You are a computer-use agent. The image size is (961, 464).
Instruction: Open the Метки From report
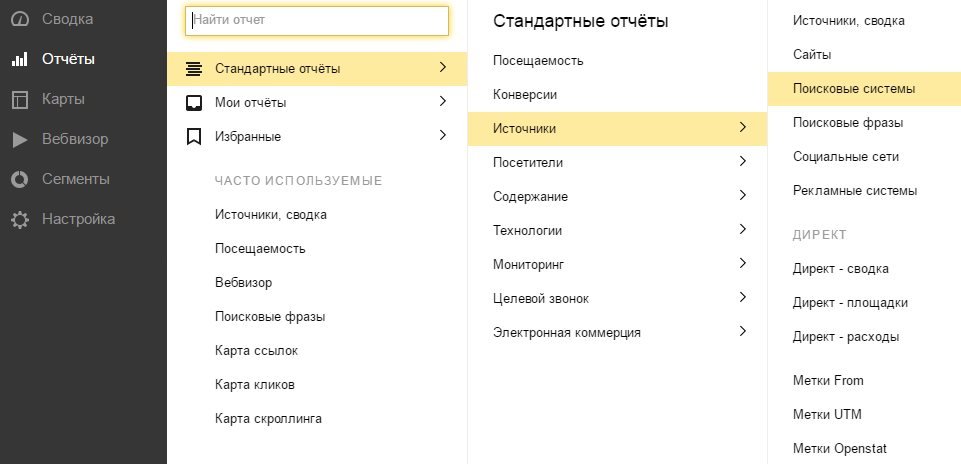pyautogui.click(x=827, y=381)
